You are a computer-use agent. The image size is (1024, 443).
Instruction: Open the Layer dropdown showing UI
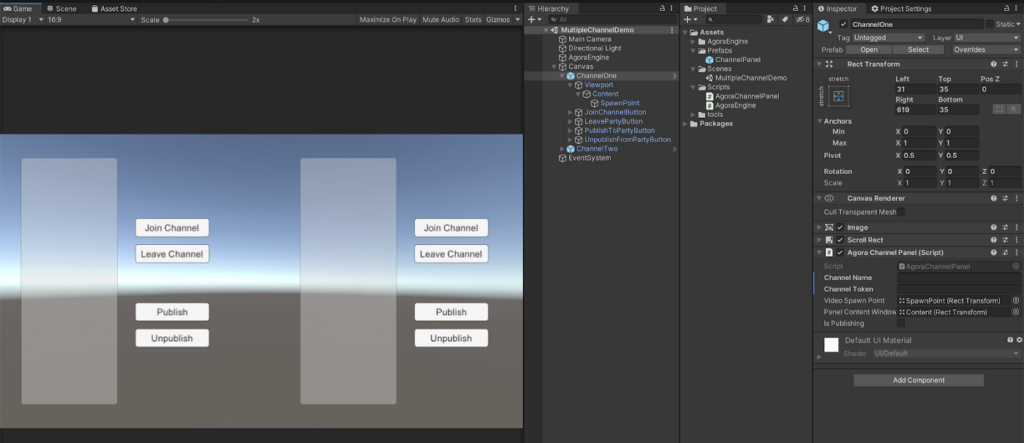(987, 38)
